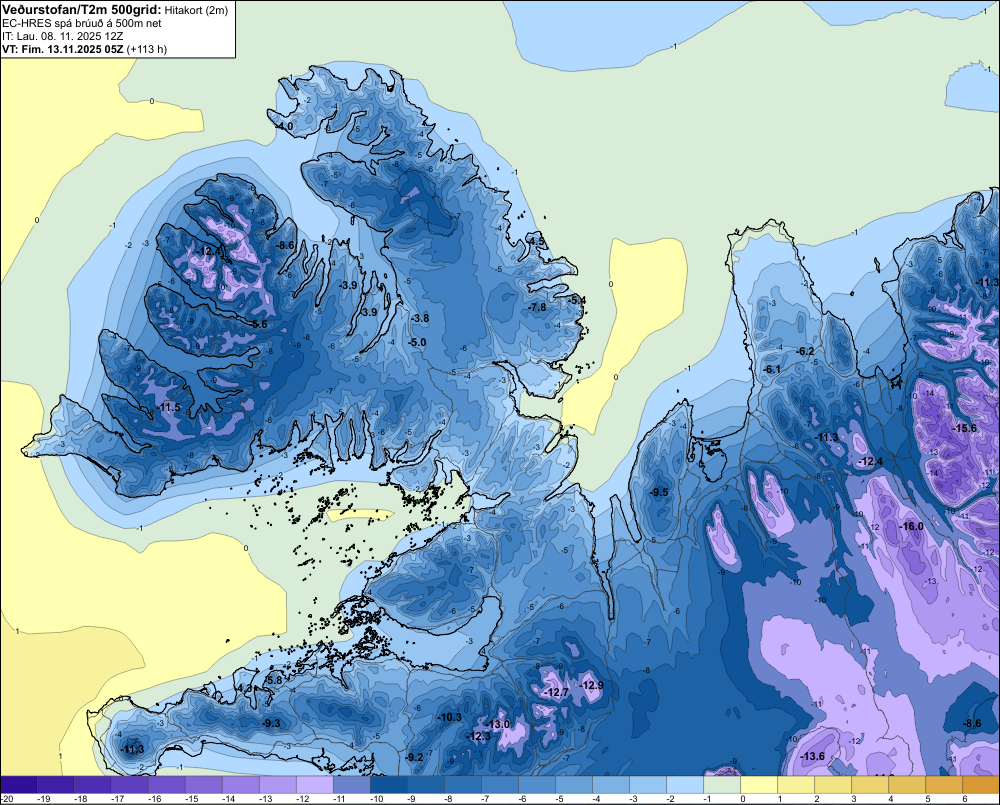Viewport: 1000px width, 805px height.
Task: Click the -10.3 temperature label
Action: (x=449, y=718)
